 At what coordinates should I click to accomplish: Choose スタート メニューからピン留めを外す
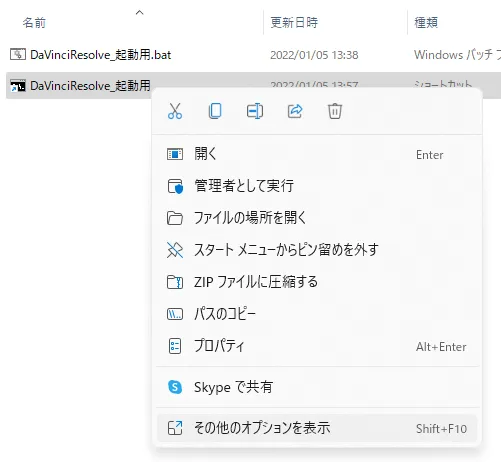(317, 250)
